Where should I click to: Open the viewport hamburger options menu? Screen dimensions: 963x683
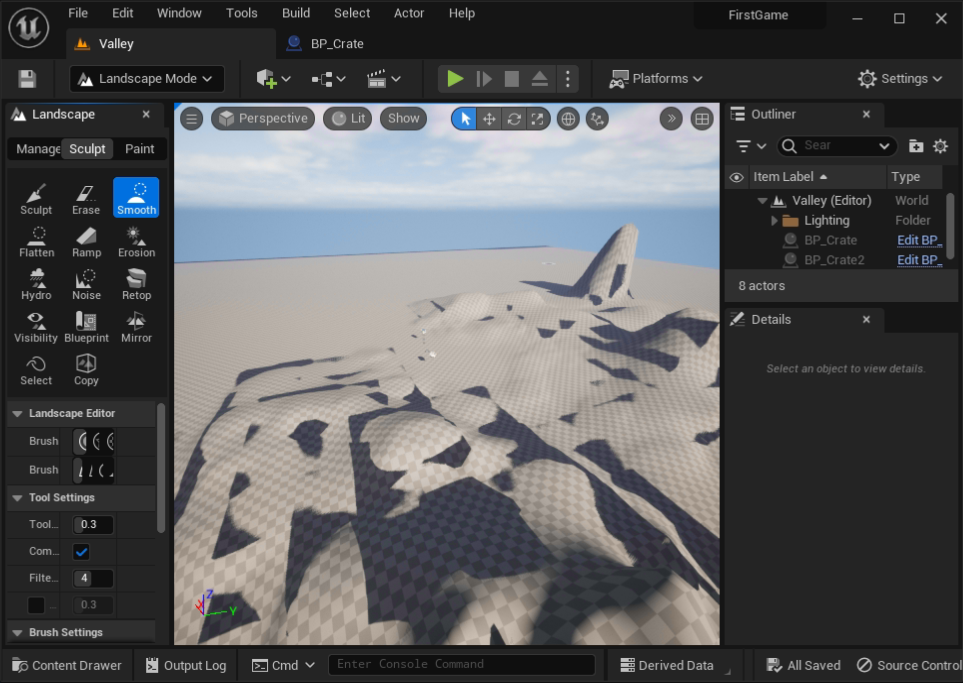(x=192, y=119)
